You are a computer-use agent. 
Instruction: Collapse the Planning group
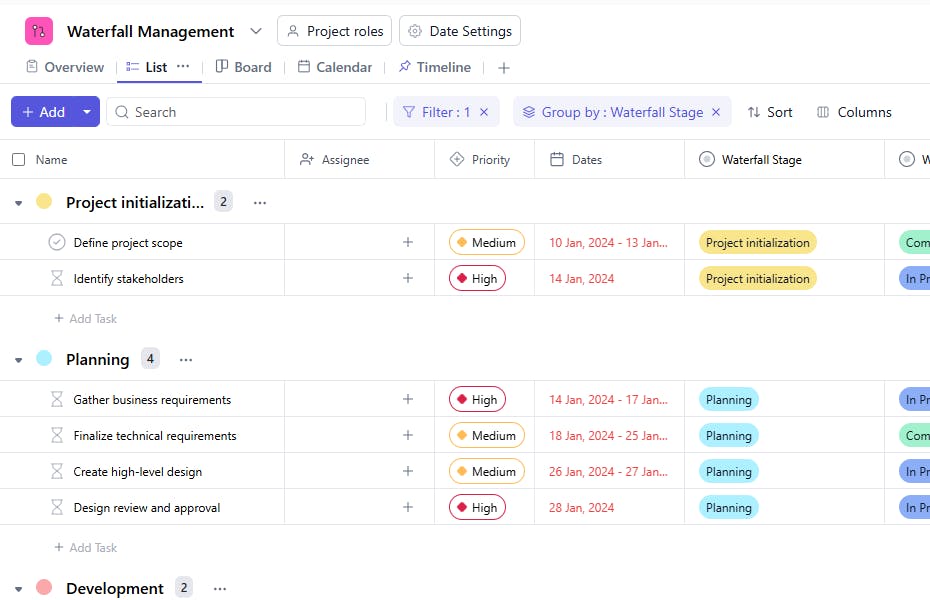pyautogui.click(x=18, y=360)
